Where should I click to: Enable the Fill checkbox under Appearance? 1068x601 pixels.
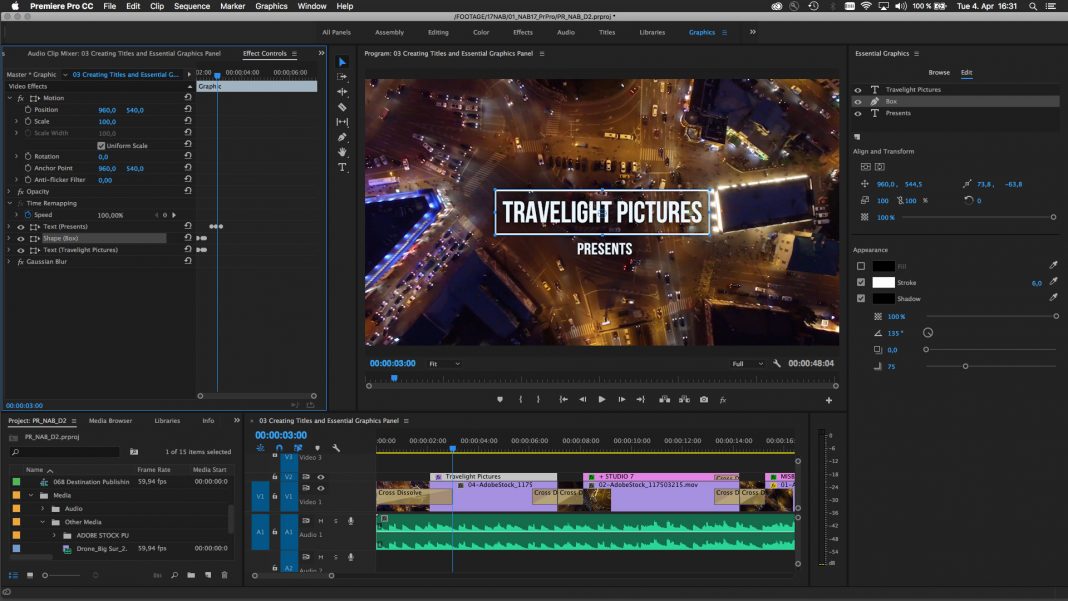pos(861,265)
